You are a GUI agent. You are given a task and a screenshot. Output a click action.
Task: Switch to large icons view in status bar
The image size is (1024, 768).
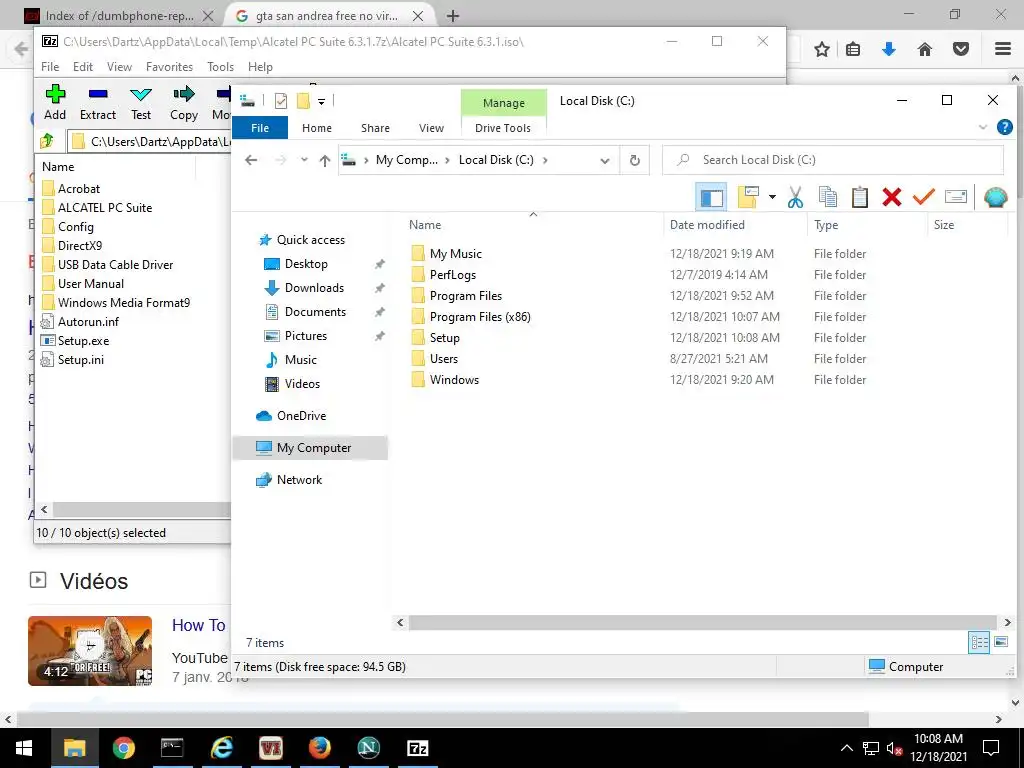click(x=1000, y=642)
